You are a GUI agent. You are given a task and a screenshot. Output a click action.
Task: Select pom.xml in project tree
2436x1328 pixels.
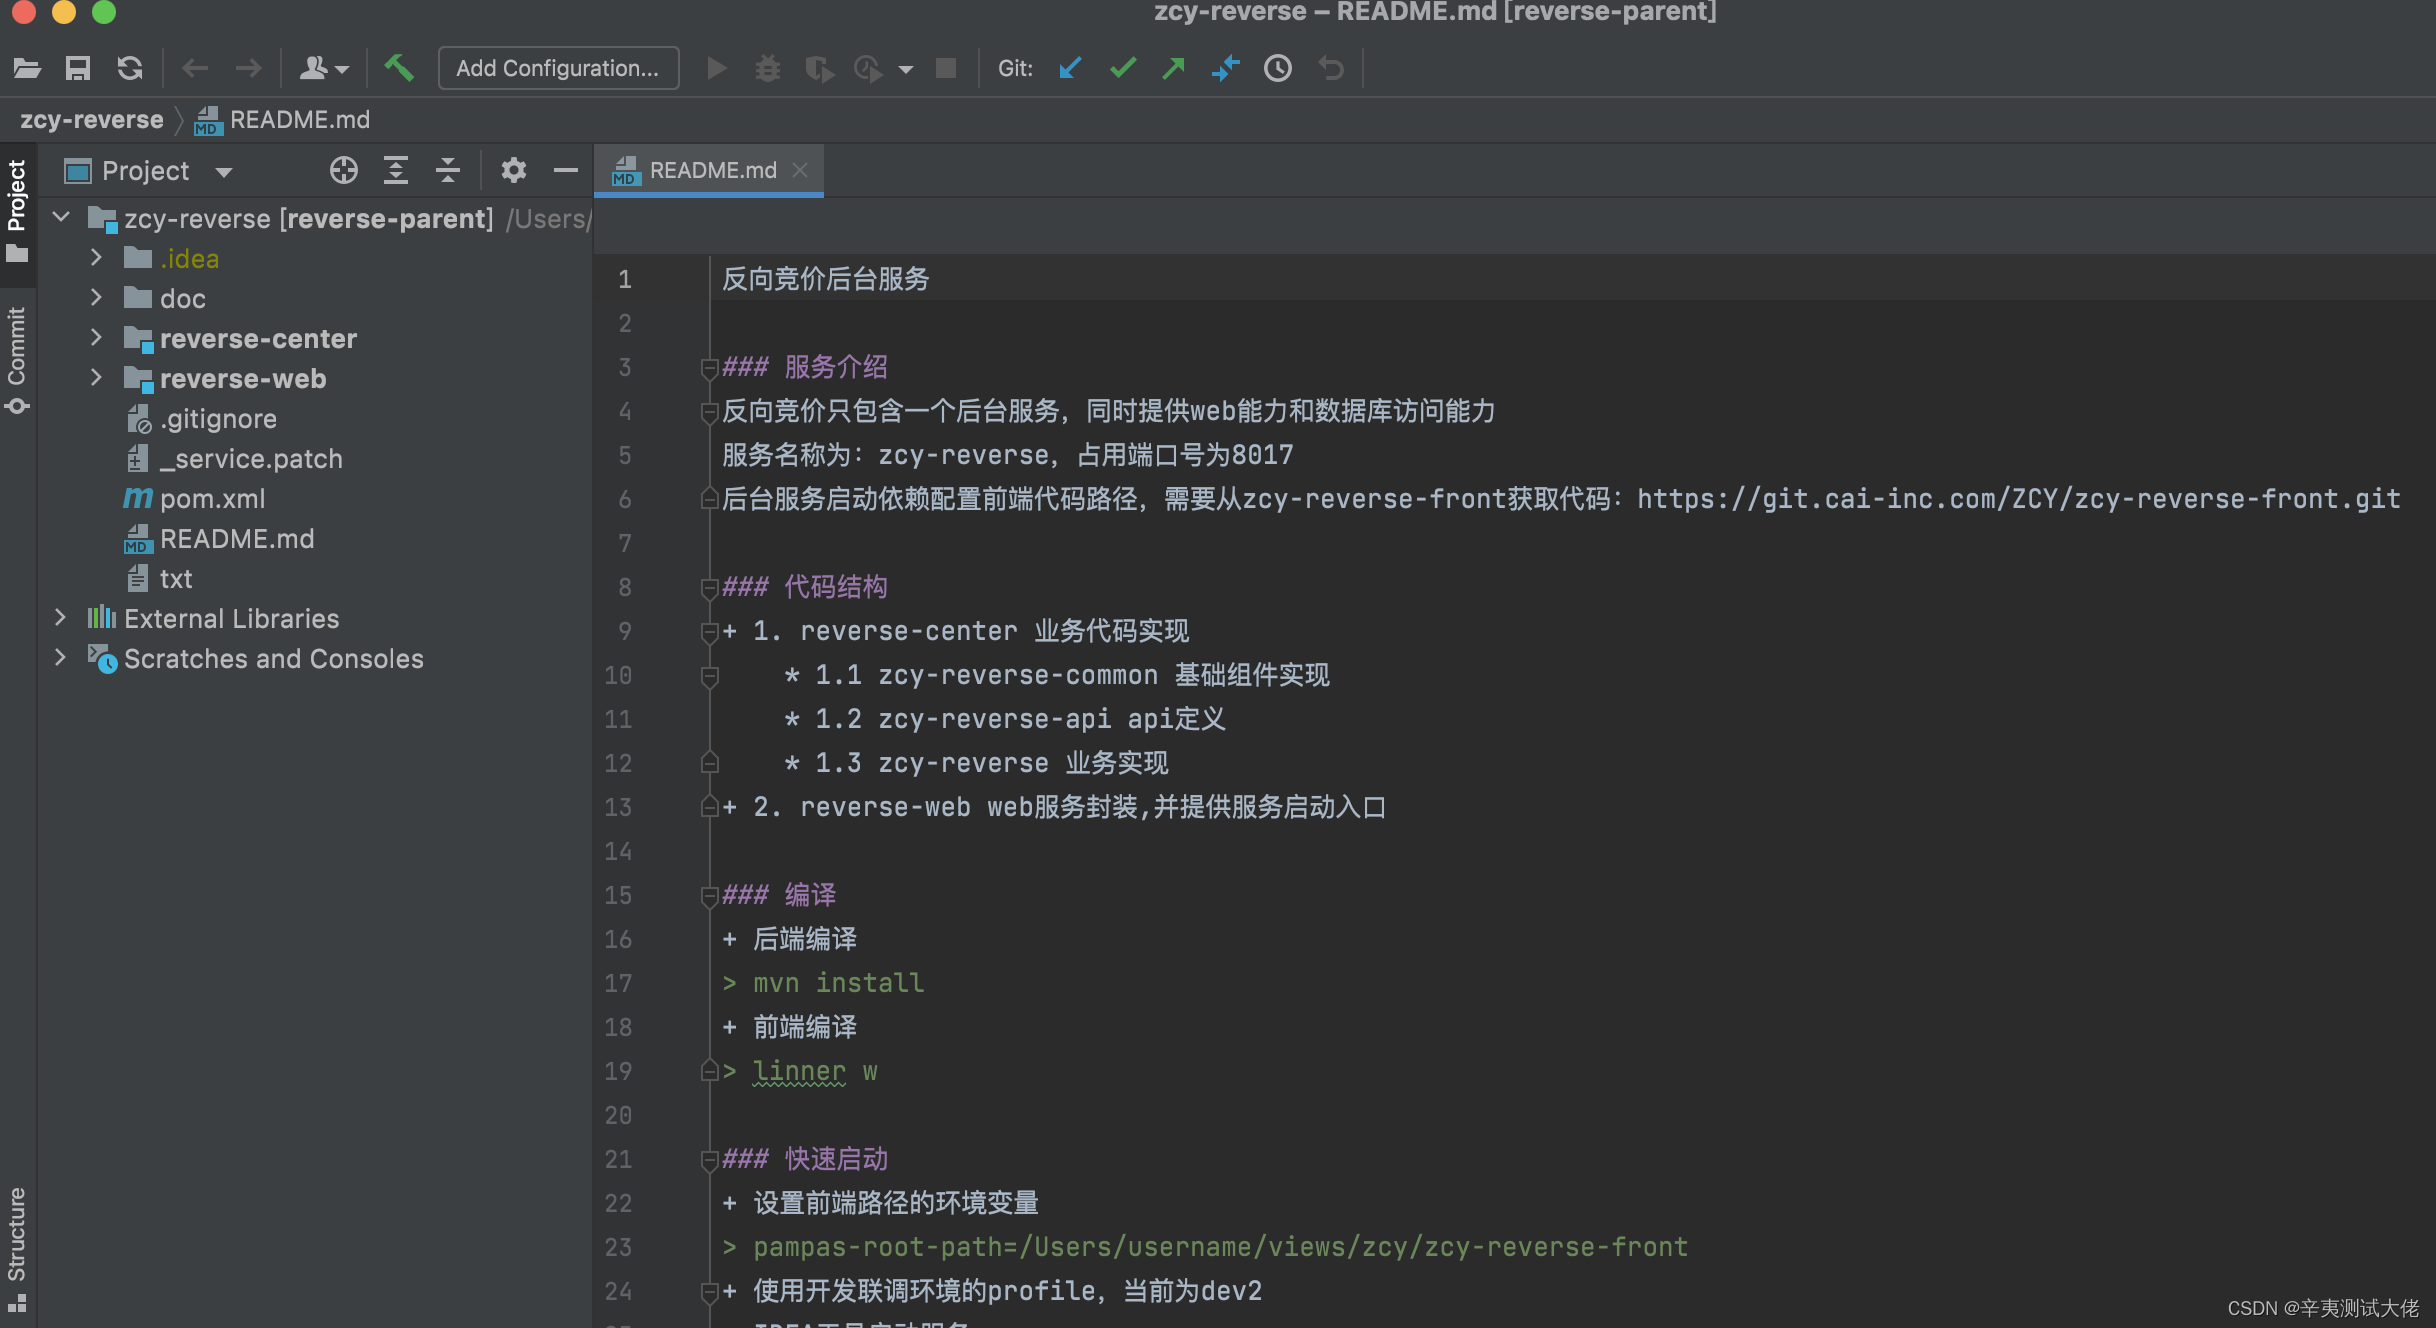(x=212, y=499)
